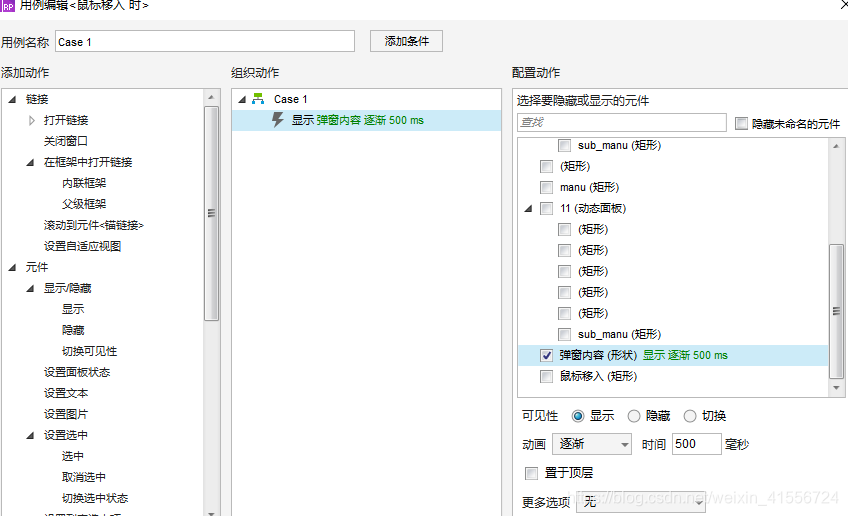Viewport: 848px width, 516px height.
Task: Collapse the 元件 tree group
Action: pyautogui.click(x=12, y=267)
